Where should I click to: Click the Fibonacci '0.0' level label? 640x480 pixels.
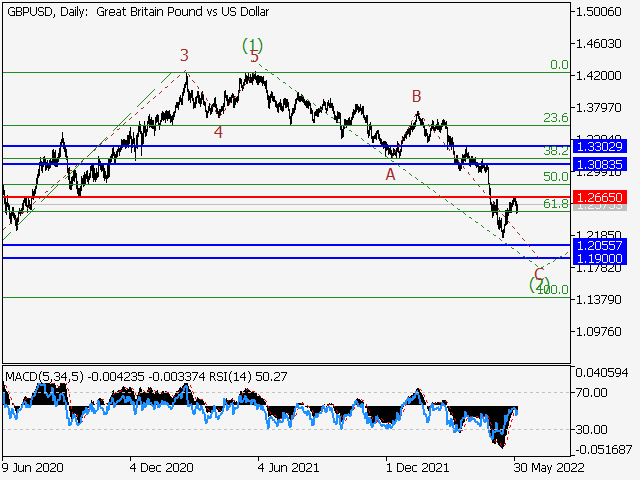tap(559, 64)
